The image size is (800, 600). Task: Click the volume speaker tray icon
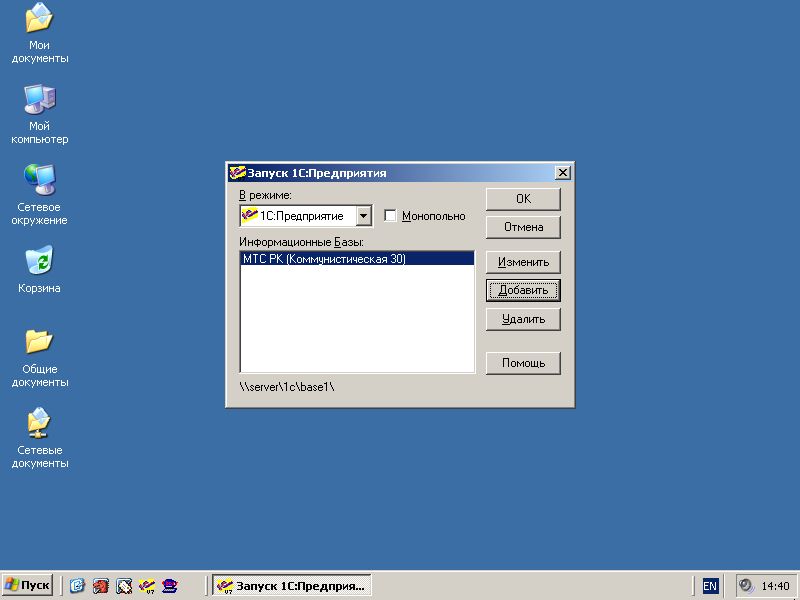coord(746,586)
